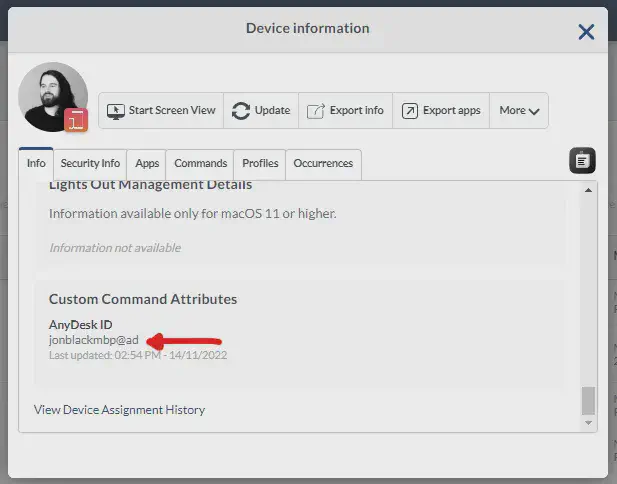The height and width of the screenshot is (484, 617).
Task: Switch to the Info tab
Action: [36, 163]
